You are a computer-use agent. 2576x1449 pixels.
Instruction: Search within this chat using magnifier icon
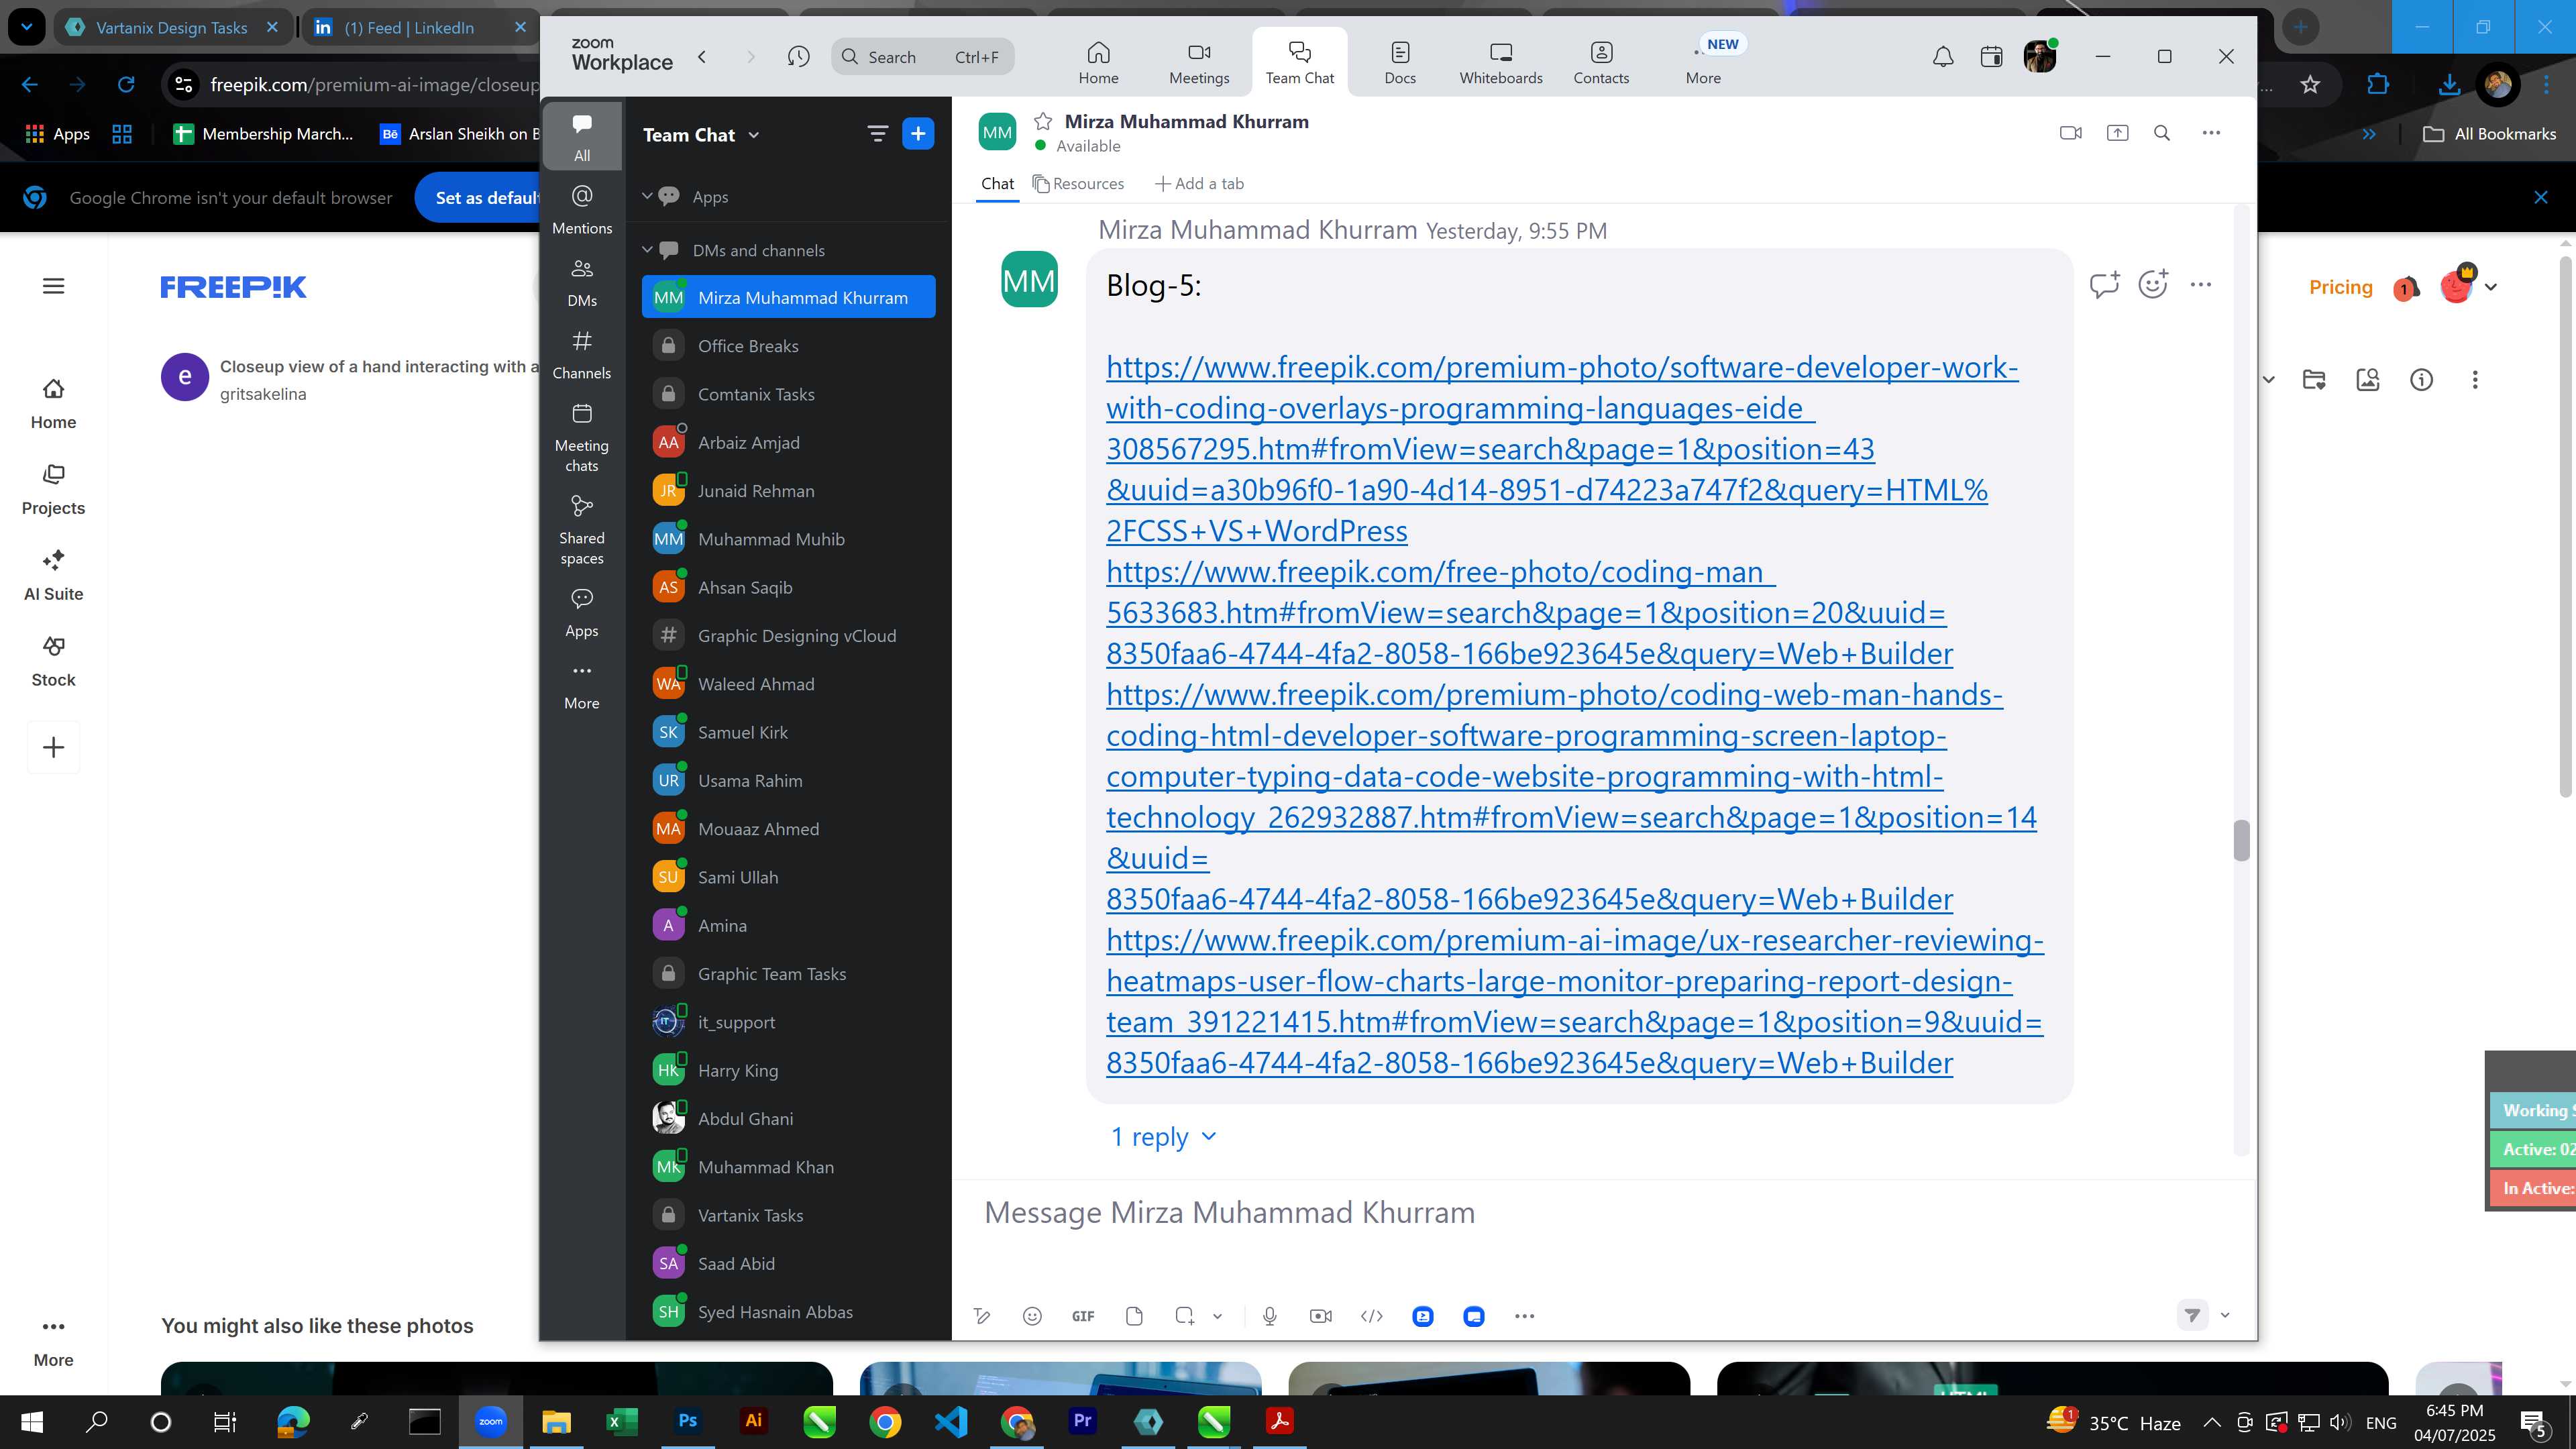2162,133
